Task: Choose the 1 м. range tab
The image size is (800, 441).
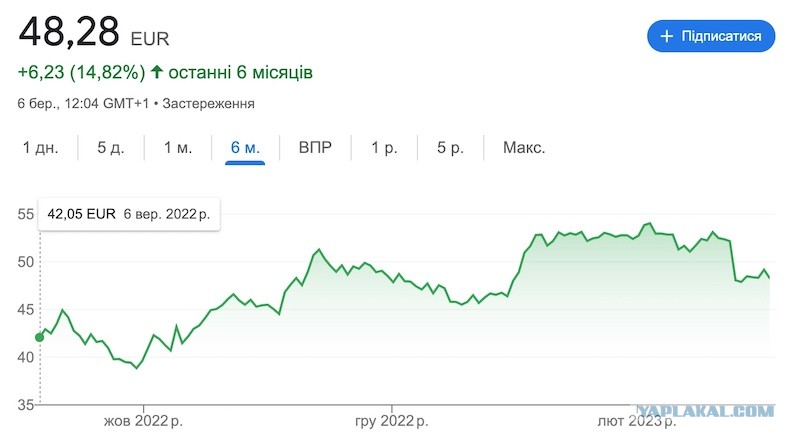Action: tap(178, 148)
